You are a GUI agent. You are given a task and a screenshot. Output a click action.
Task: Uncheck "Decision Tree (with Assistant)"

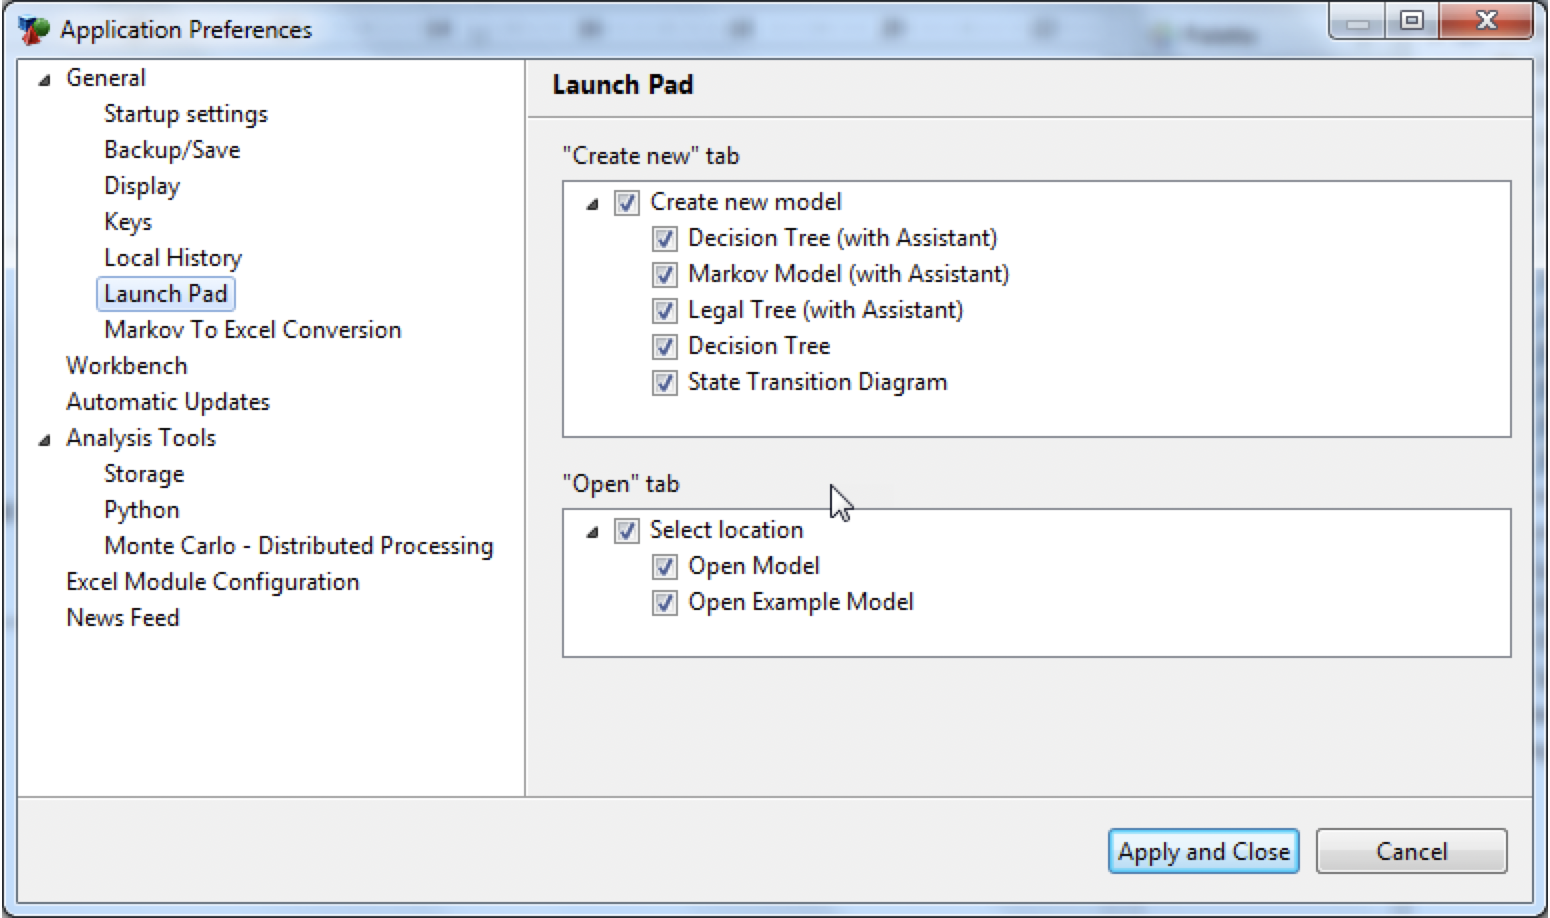663,238
